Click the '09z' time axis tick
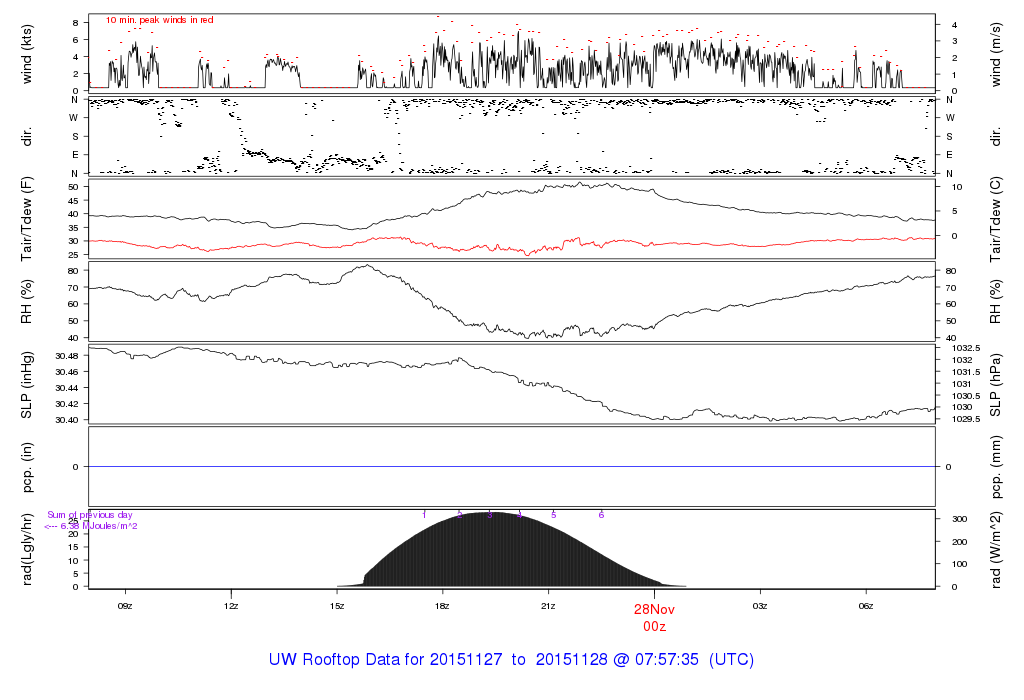 point(125,606)
